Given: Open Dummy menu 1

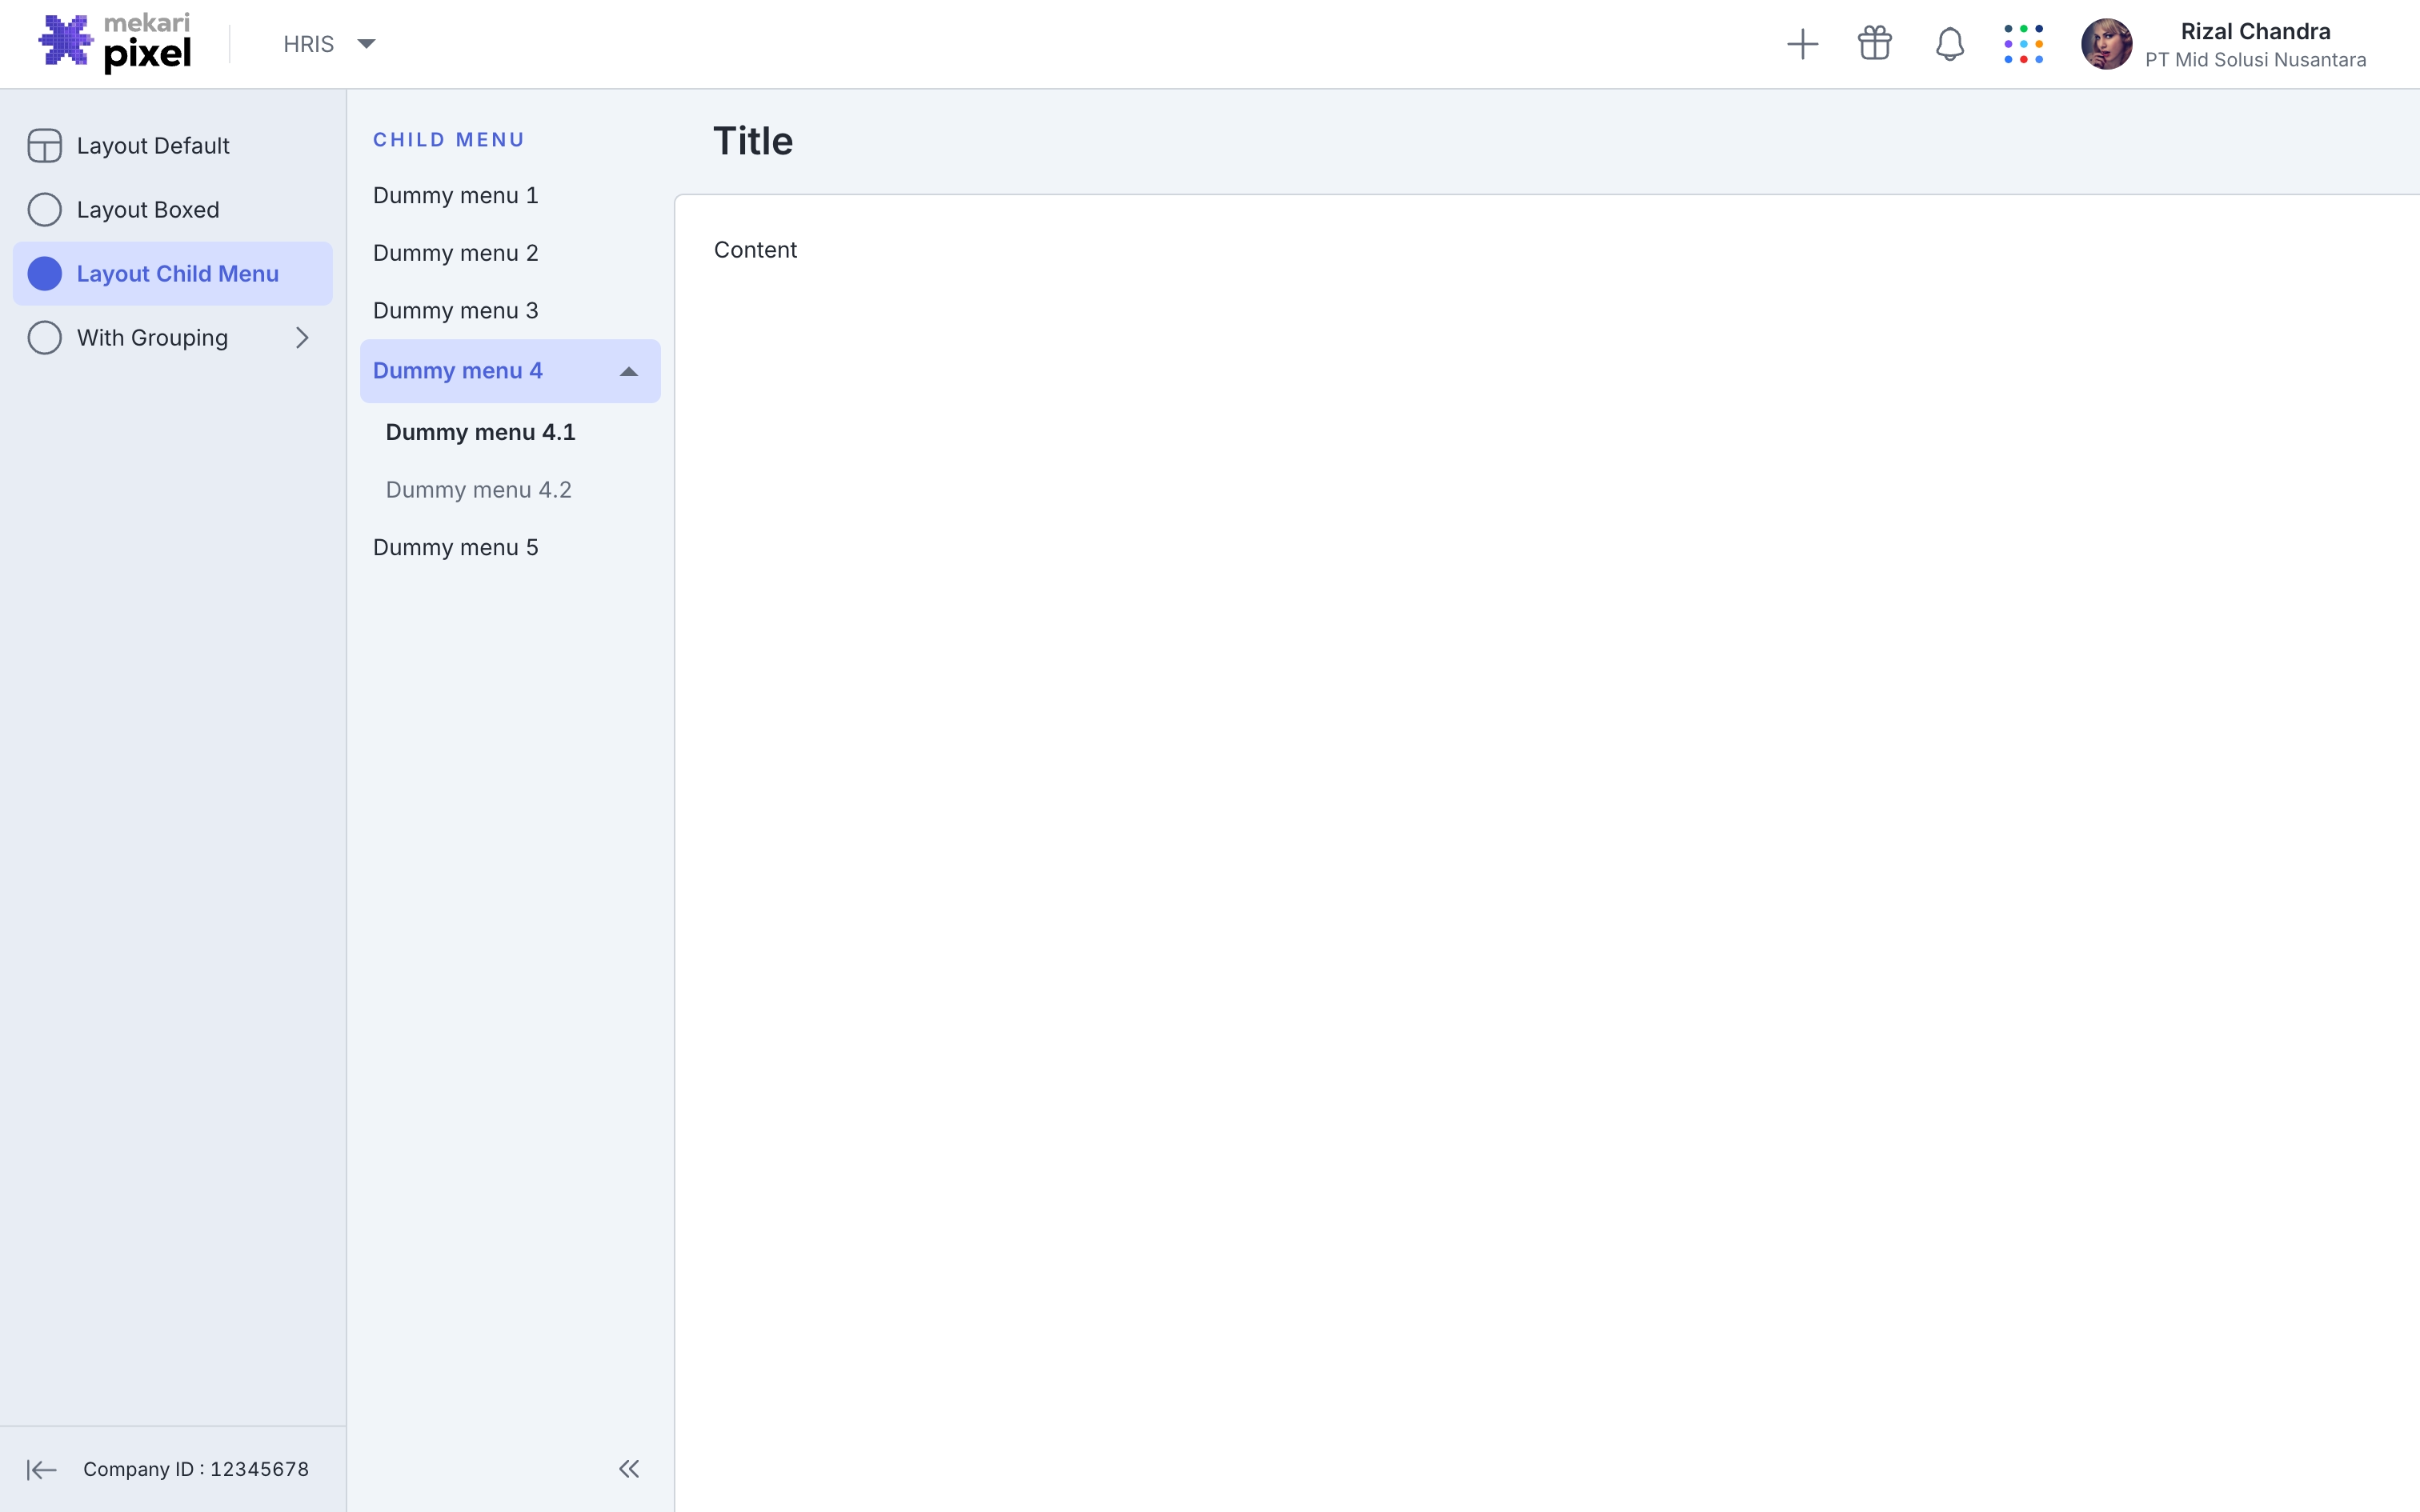Looking at the screenshot, I should 510,196.
